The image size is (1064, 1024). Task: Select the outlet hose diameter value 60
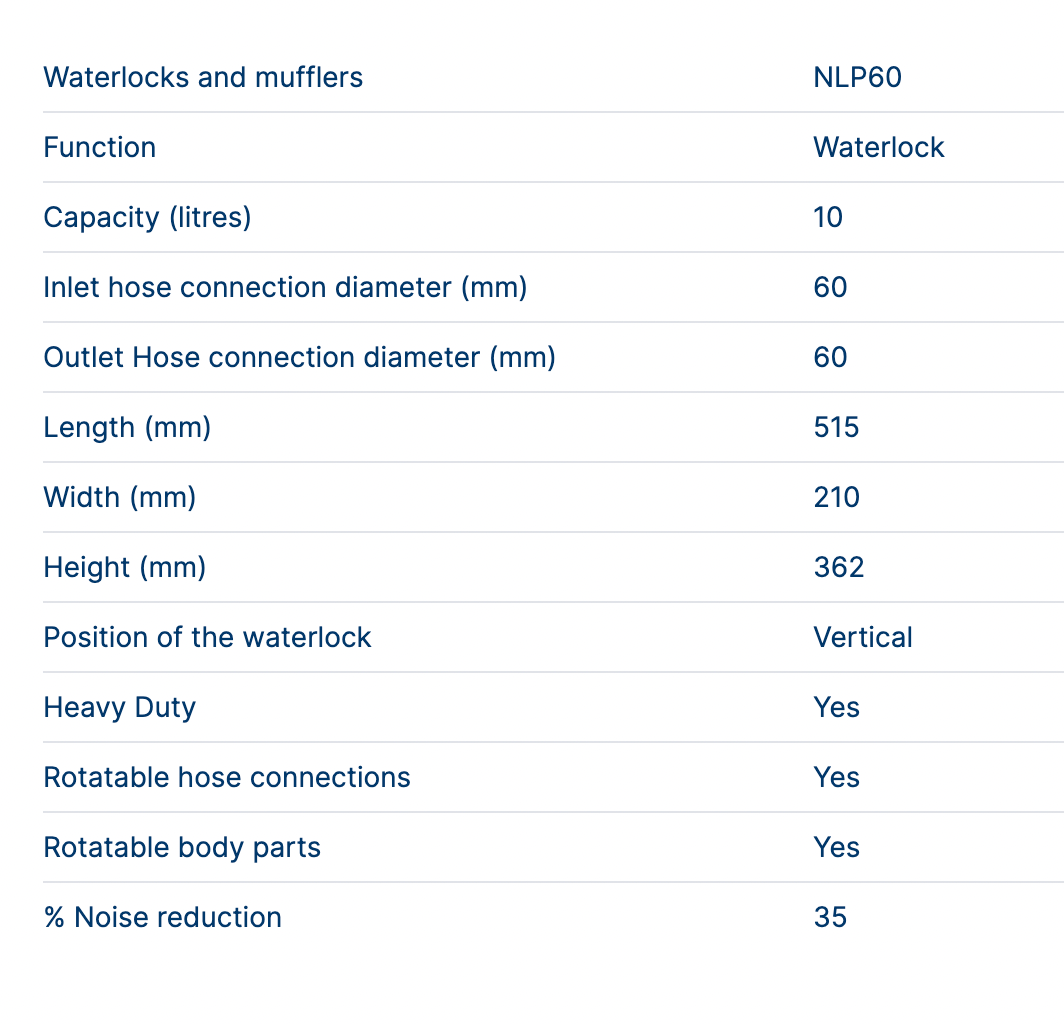[x=830, y=357]
